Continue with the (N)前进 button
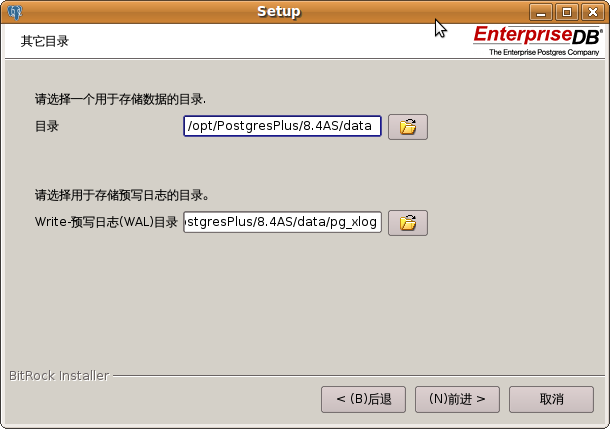This screenshot has width=610, height=429. 457,399
